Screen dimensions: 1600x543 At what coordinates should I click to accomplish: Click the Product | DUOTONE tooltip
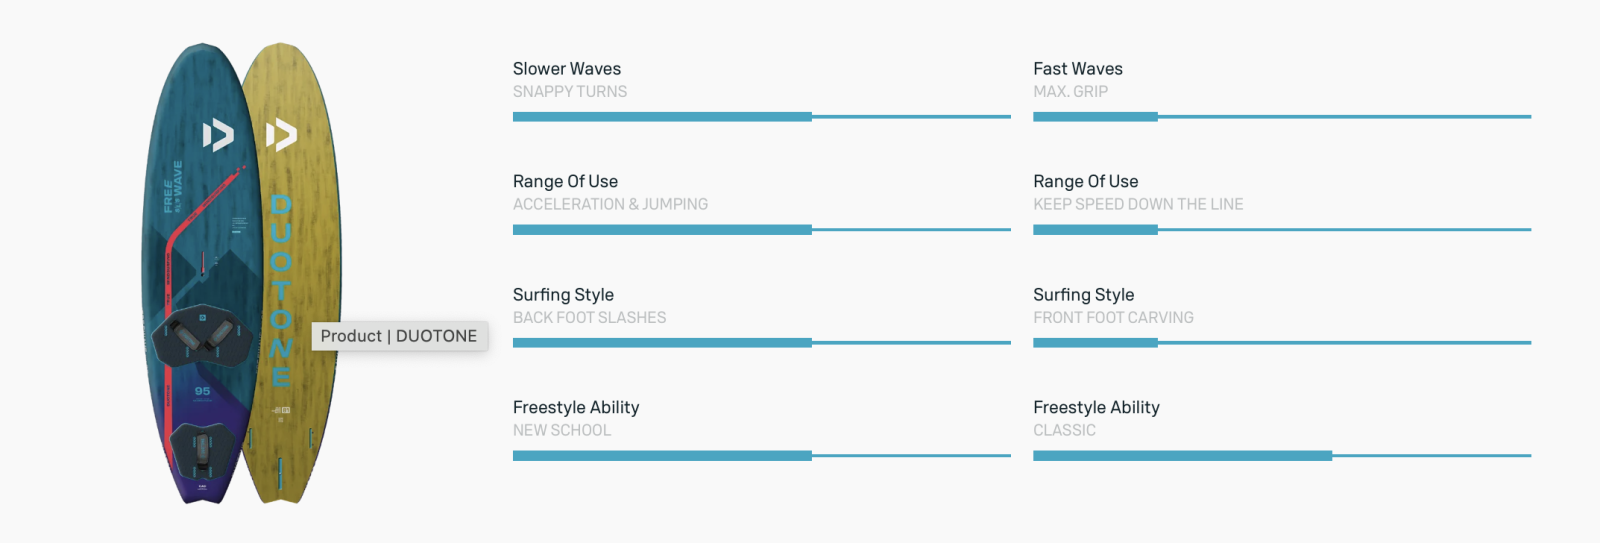[x=399, y=336]
